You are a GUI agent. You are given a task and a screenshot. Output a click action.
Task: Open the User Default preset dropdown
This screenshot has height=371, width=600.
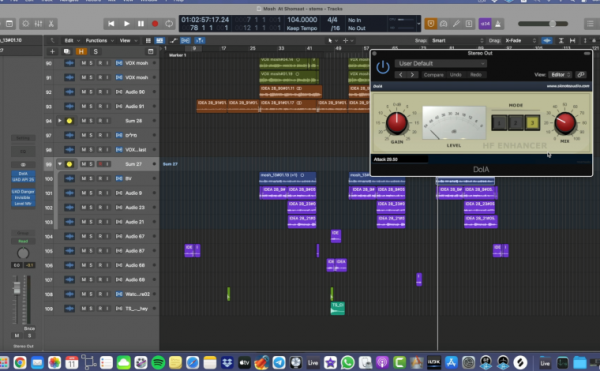click(x=441, y=63)
